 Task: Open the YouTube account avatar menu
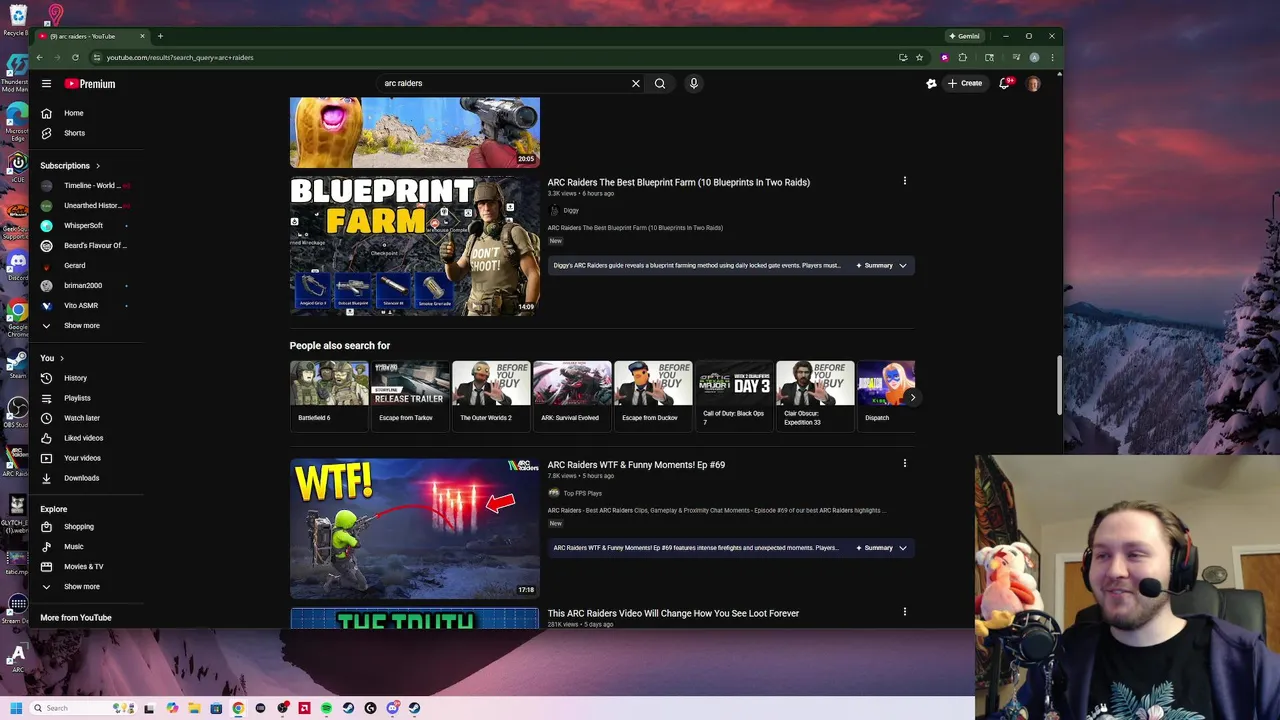point(1033,84)
